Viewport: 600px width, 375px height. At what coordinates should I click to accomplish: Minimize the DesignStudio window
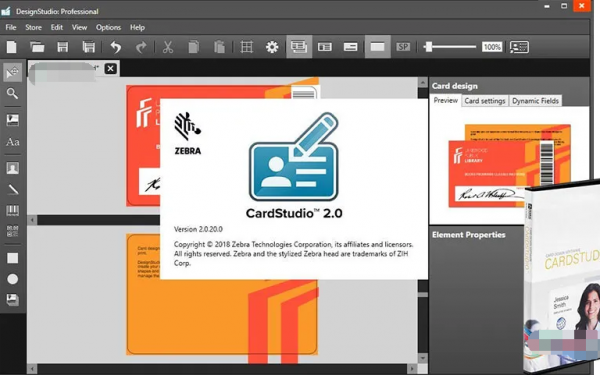[546, 6]
